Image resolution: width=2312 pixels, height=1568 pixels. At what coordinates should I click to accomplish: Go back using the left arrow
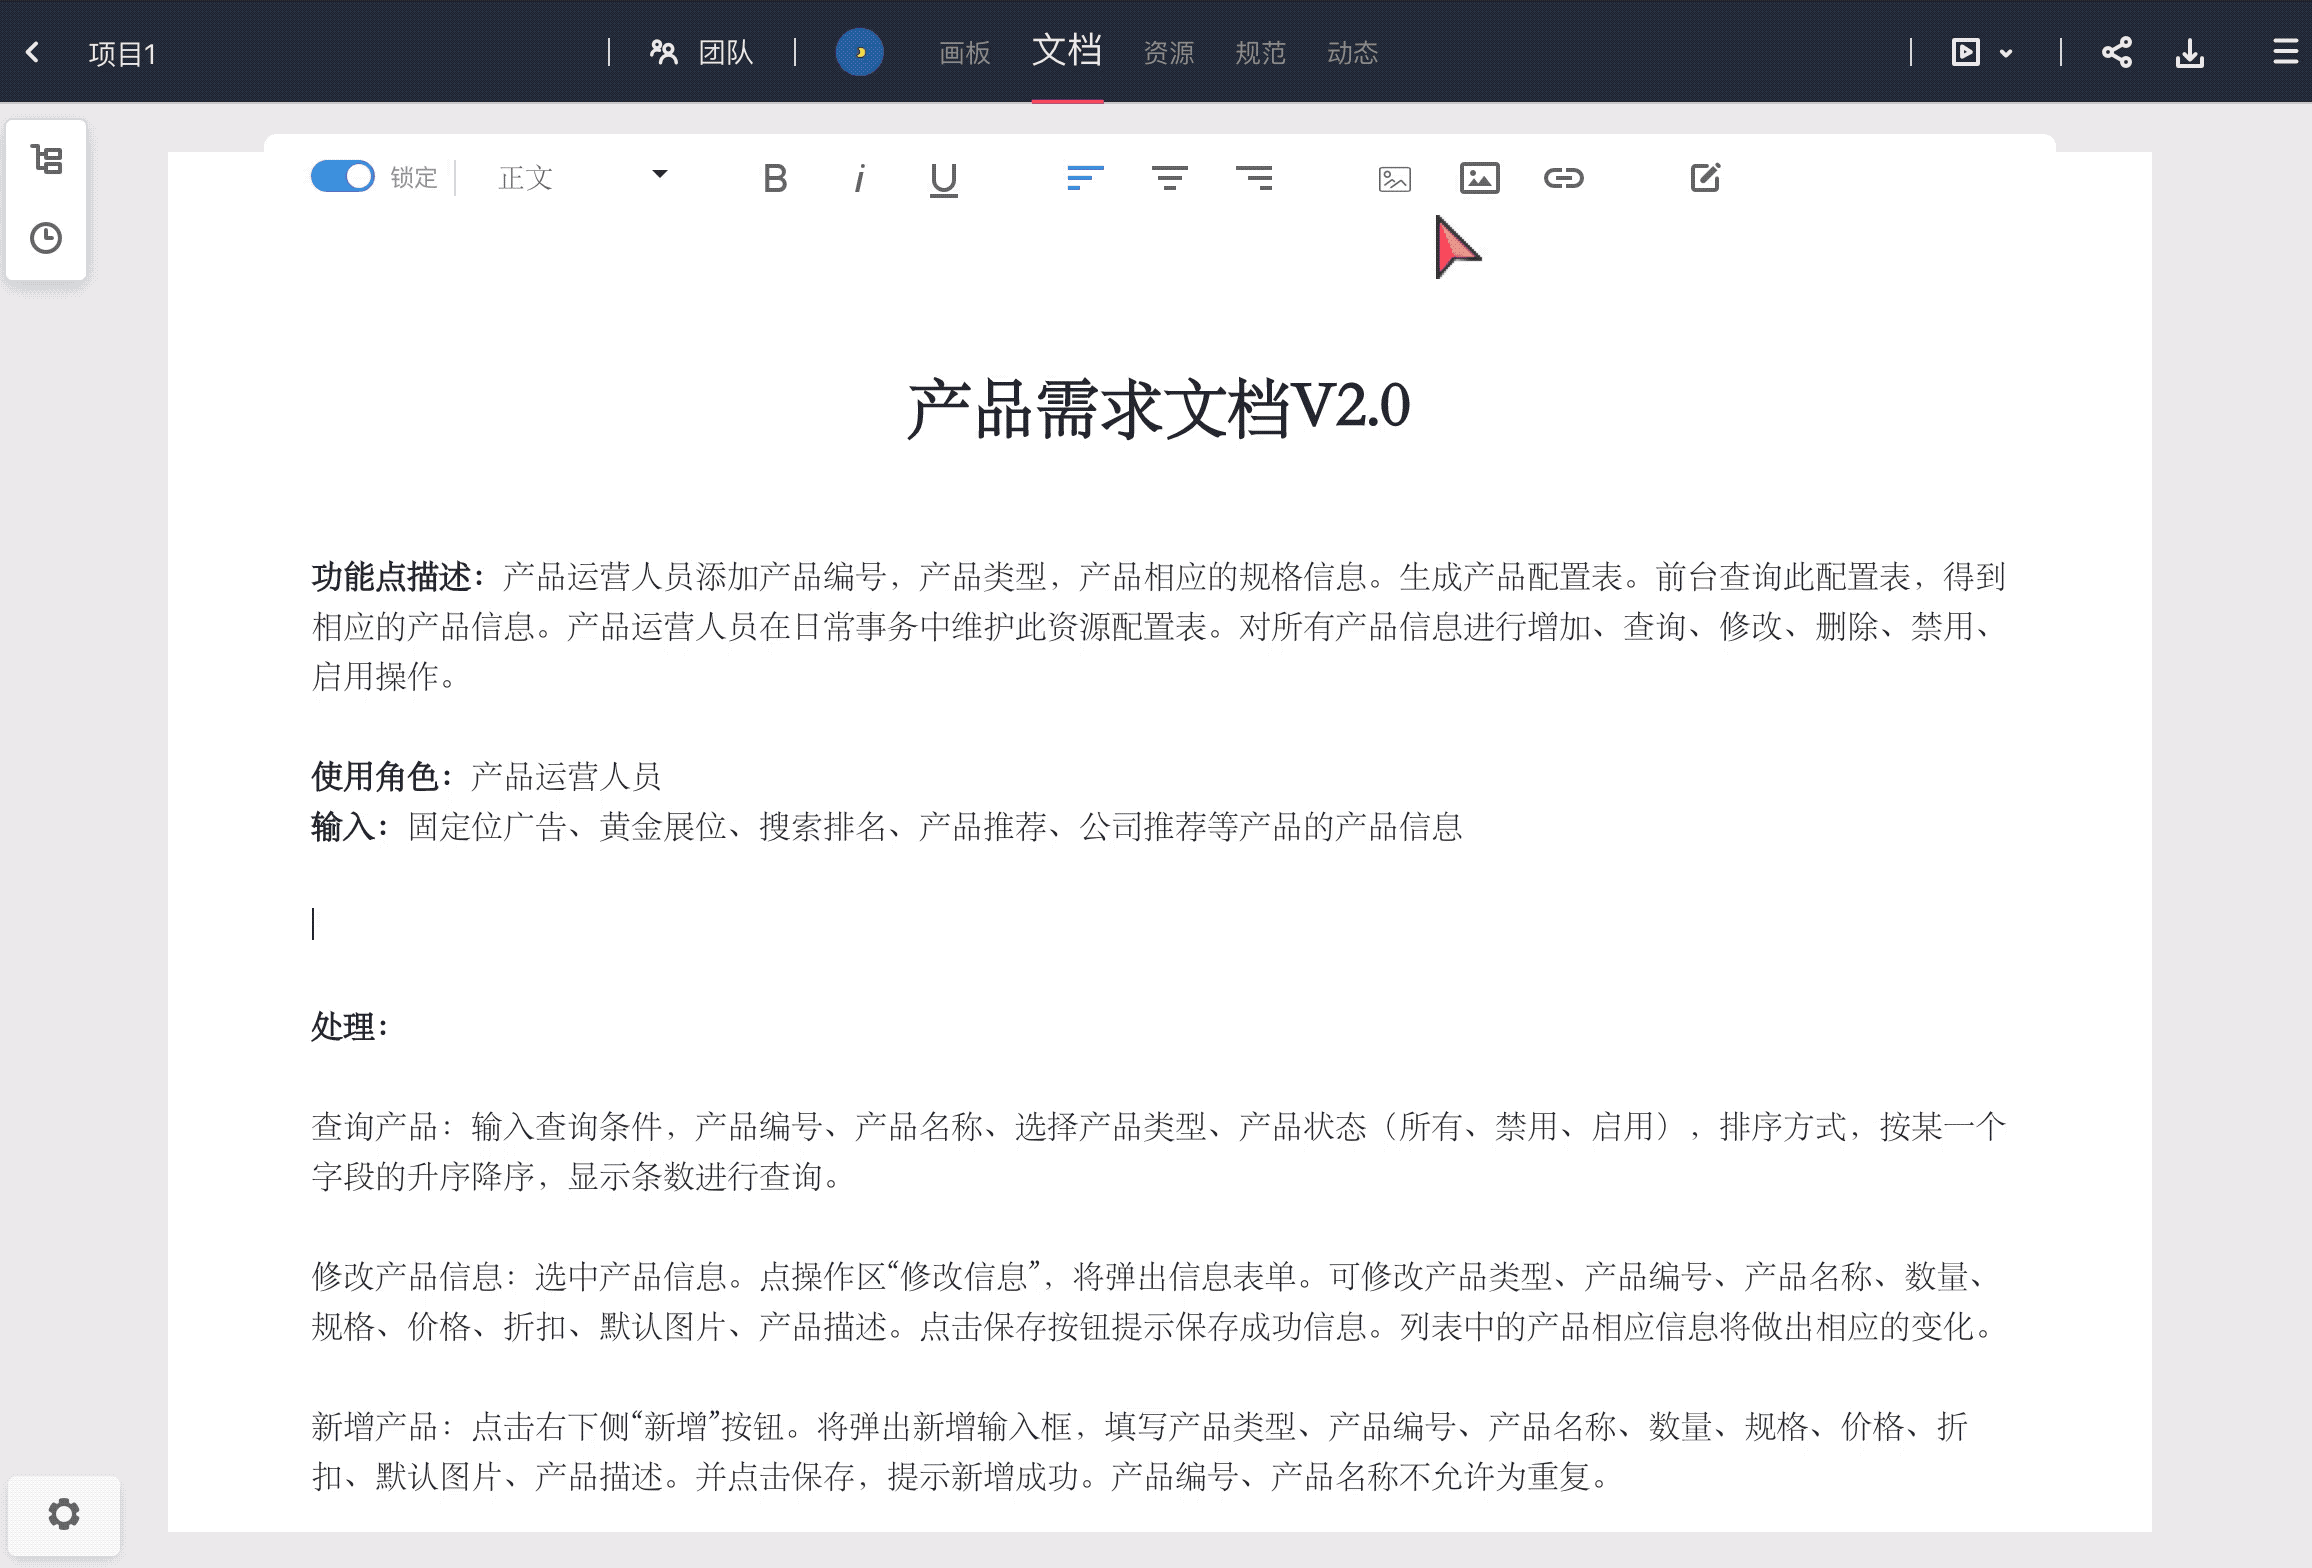[33, 52]
